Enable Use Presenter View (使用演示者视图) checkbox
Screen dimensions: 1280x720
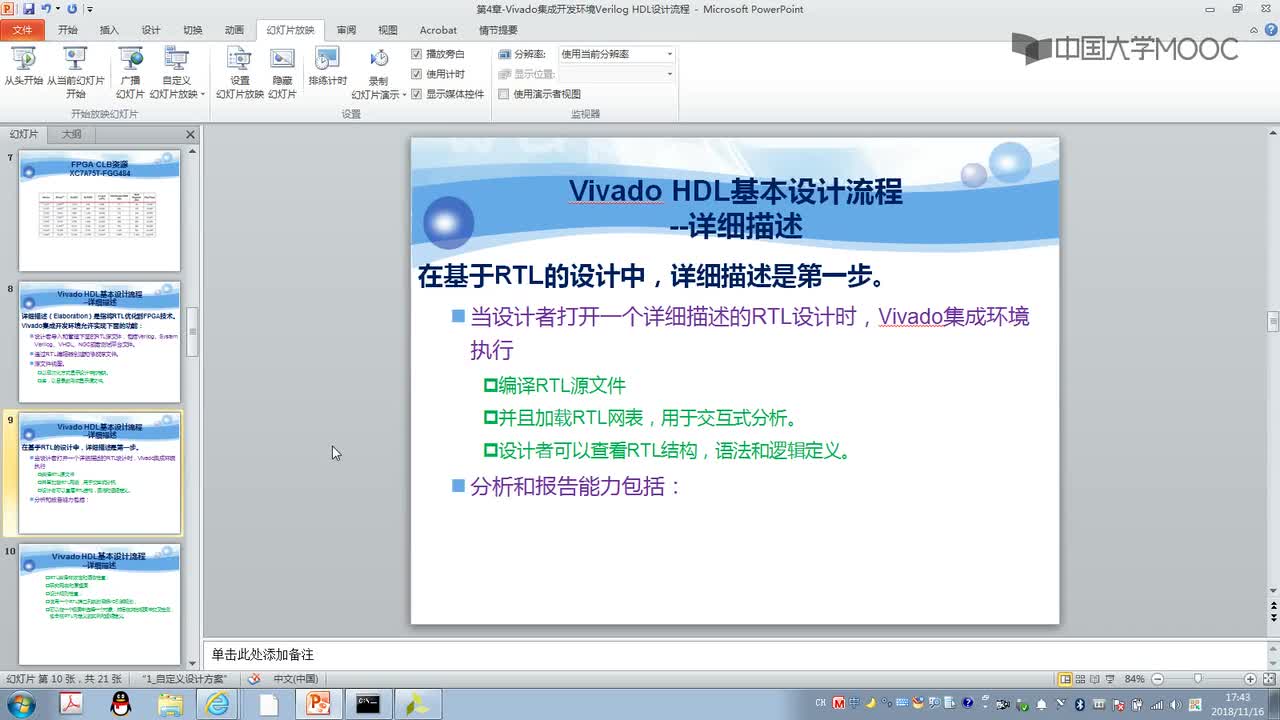pyautogui.click(x=504, y=94)
